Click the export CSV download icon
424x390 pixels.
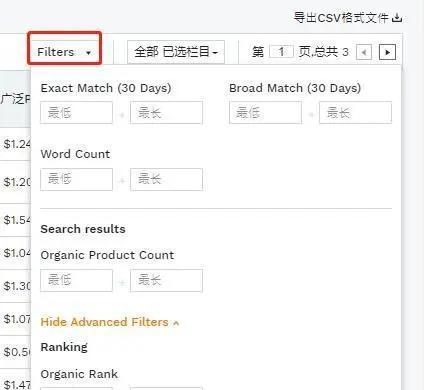(x=397, y=17)
